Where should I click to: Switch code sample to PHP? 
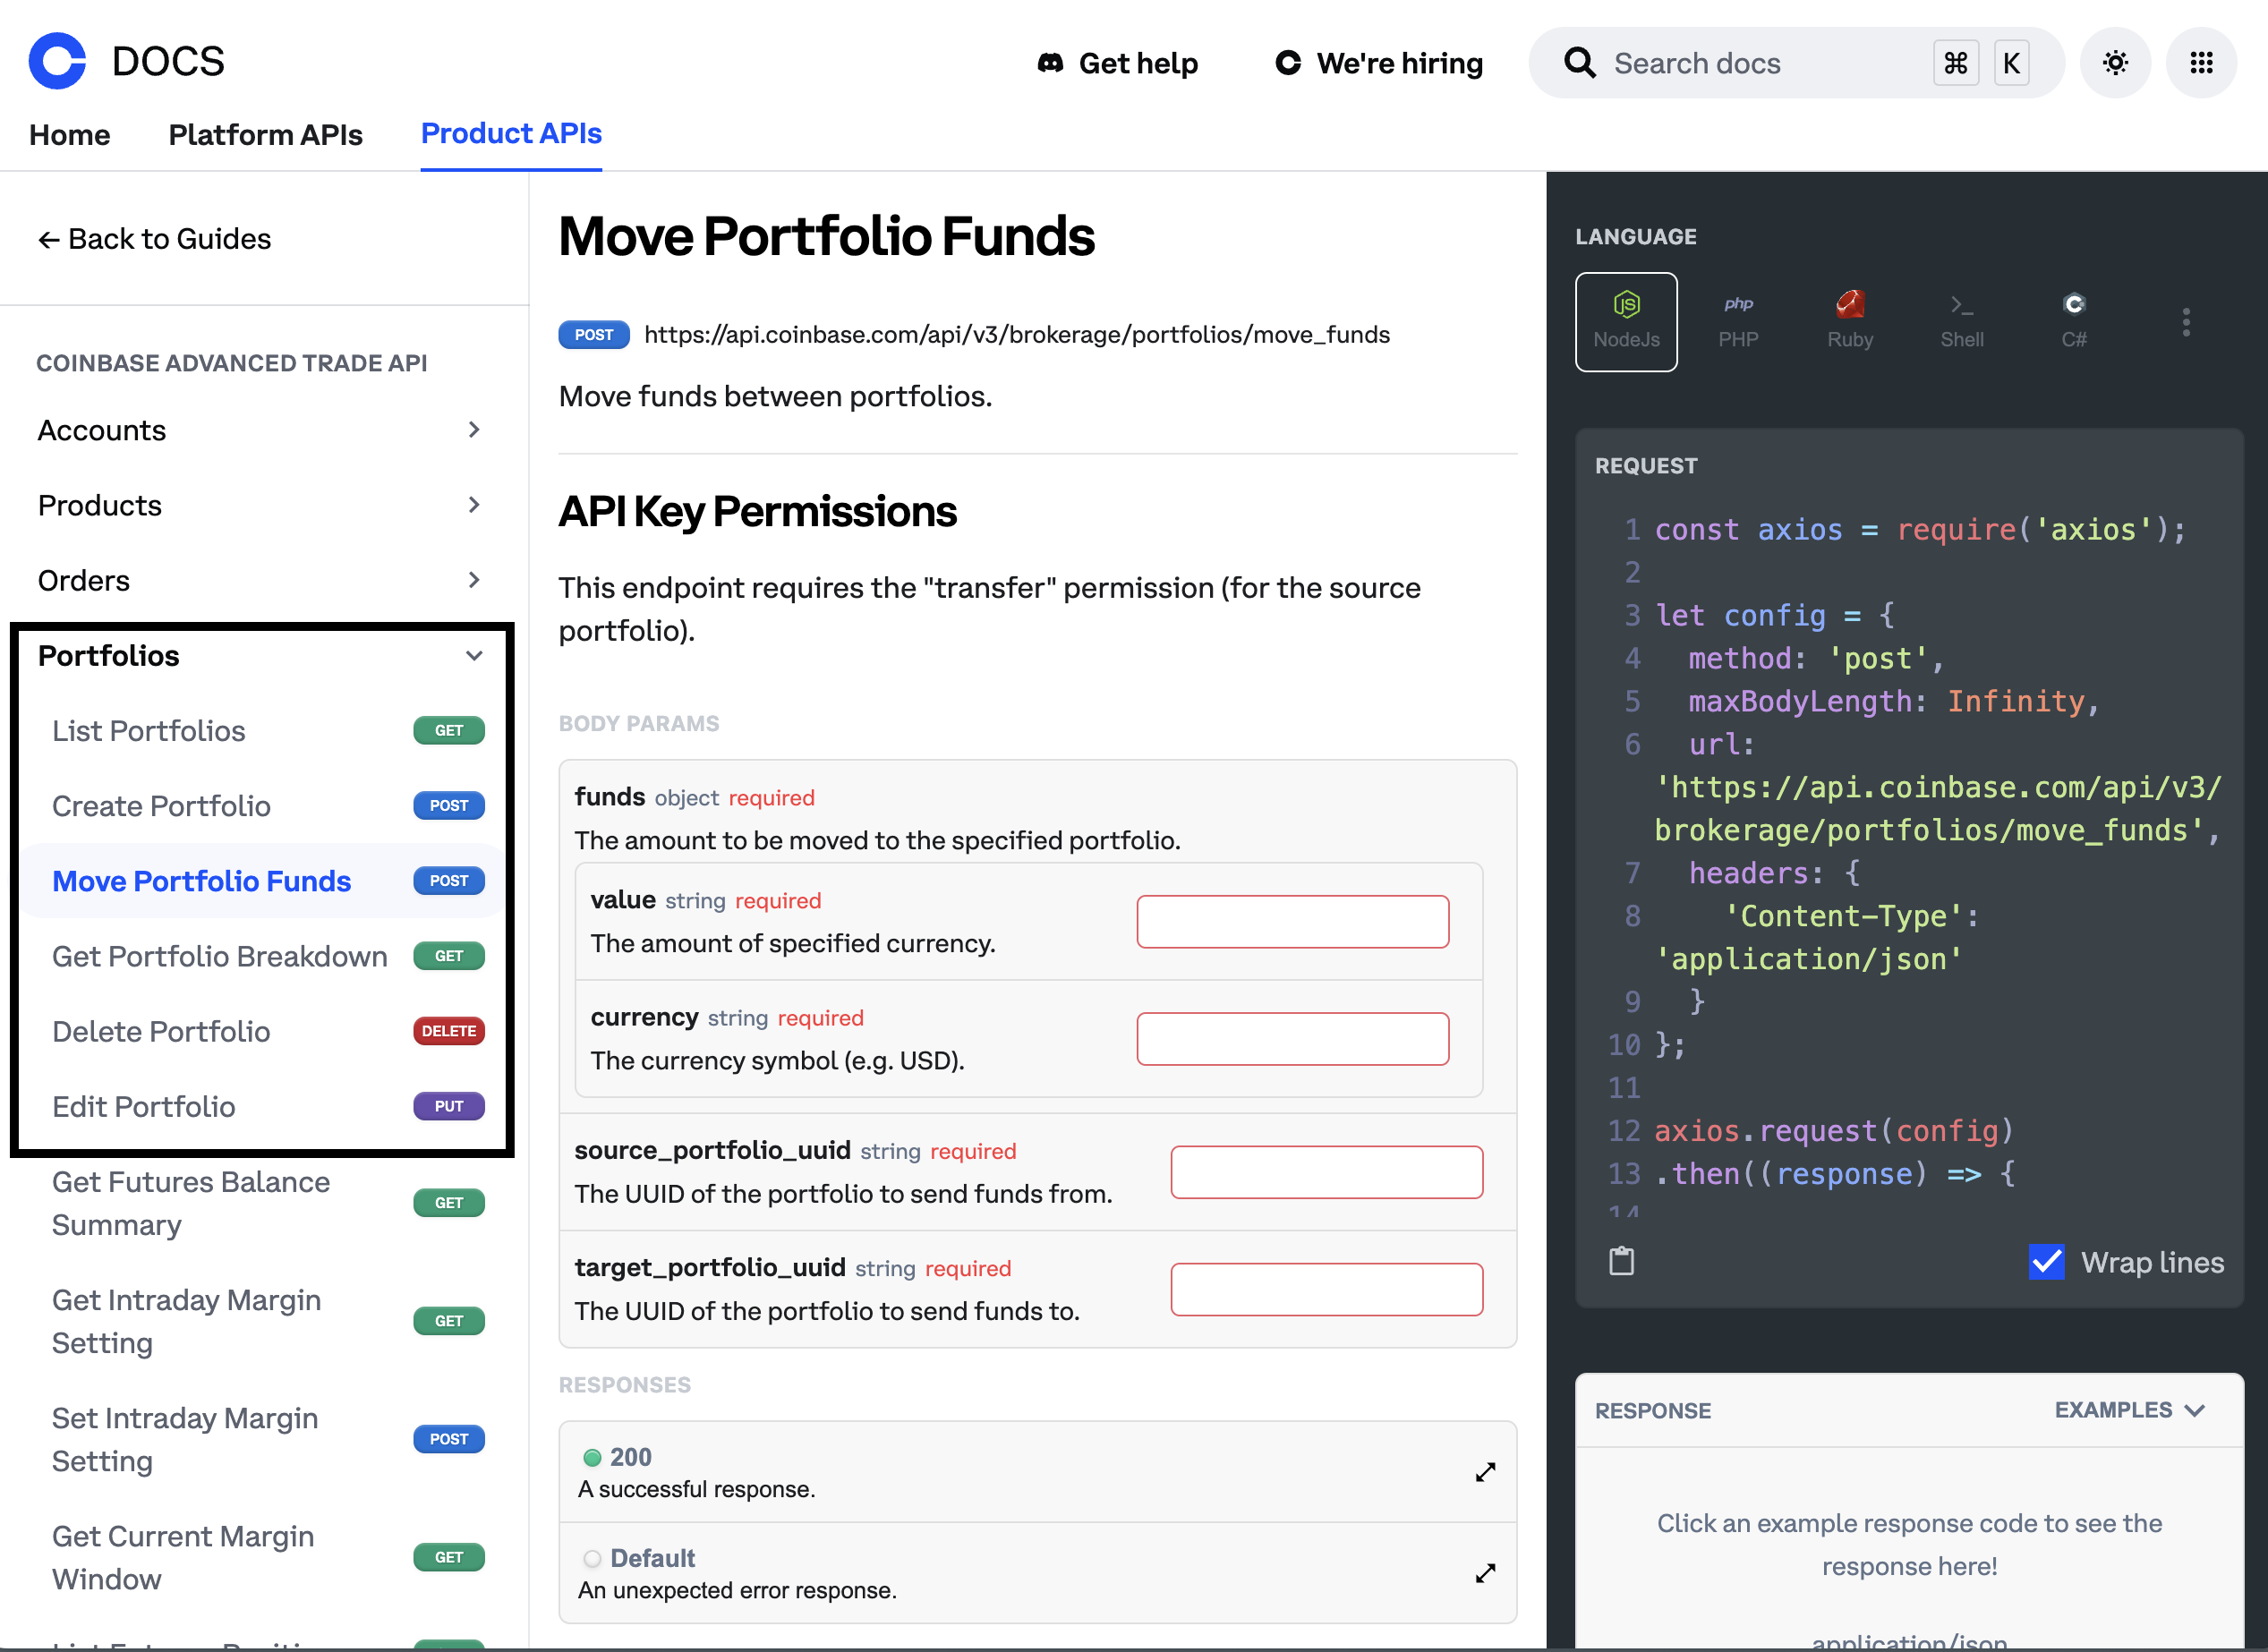click(x=1738, y=320)
